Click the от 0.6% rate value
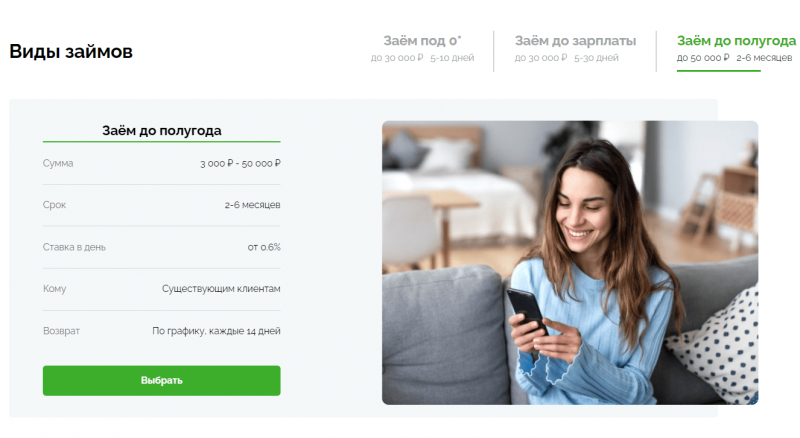The width and height of the screenshot is (800, 438). point(264,247)
